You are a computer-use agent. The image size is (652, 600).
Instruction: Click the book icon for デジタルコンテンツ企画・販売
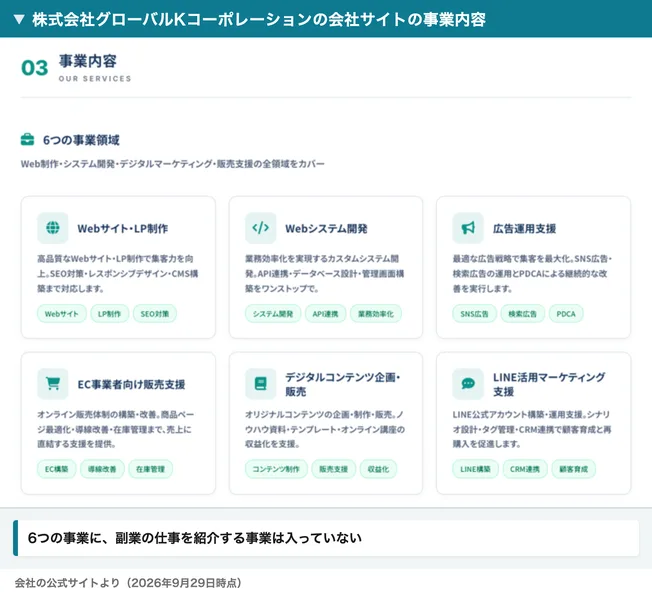[260, 383]
